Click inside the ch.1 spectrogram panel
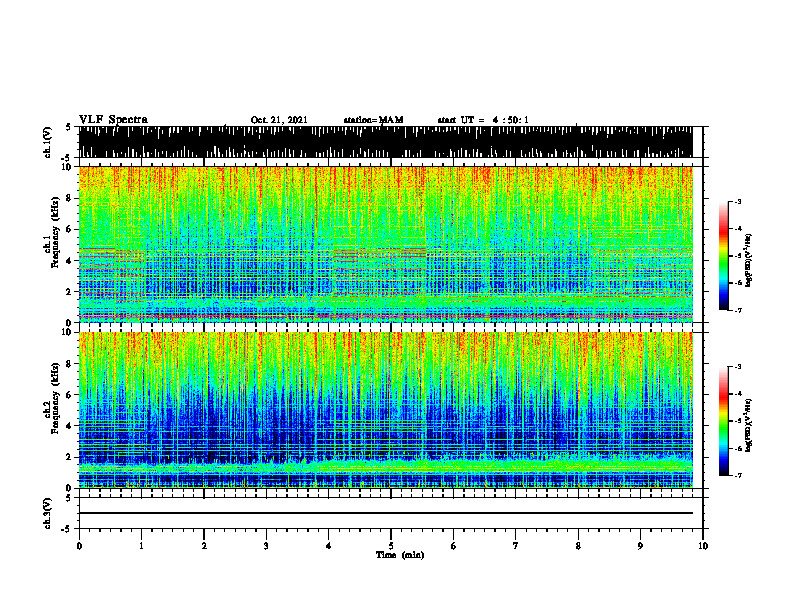The width and height of the screenshot is (792, 612). (x=385, y=244)
